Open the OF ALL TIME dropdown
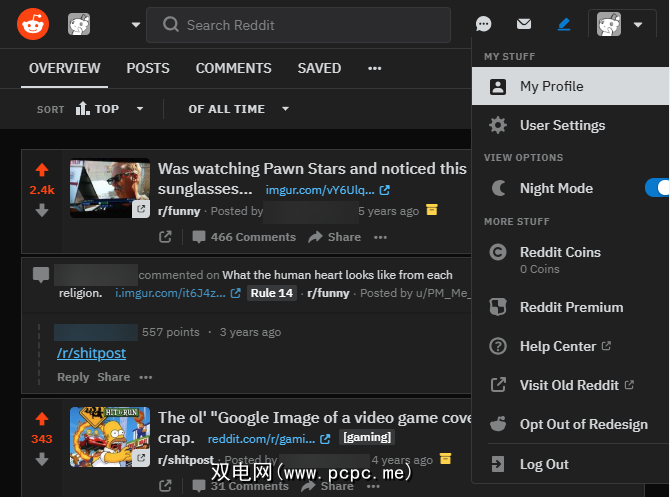The width and height of the screenshot is (670, 497). [x=238, y=109]
